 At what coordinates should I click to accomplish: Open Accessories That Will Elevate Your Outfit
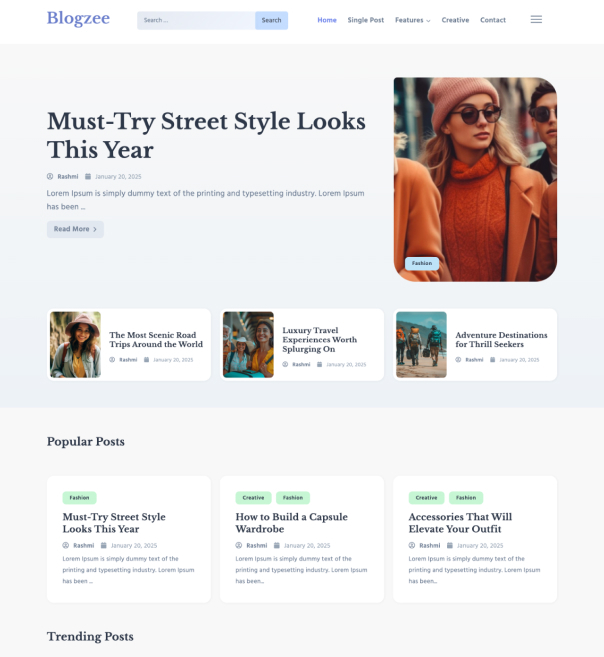click(x=460, y=523)
